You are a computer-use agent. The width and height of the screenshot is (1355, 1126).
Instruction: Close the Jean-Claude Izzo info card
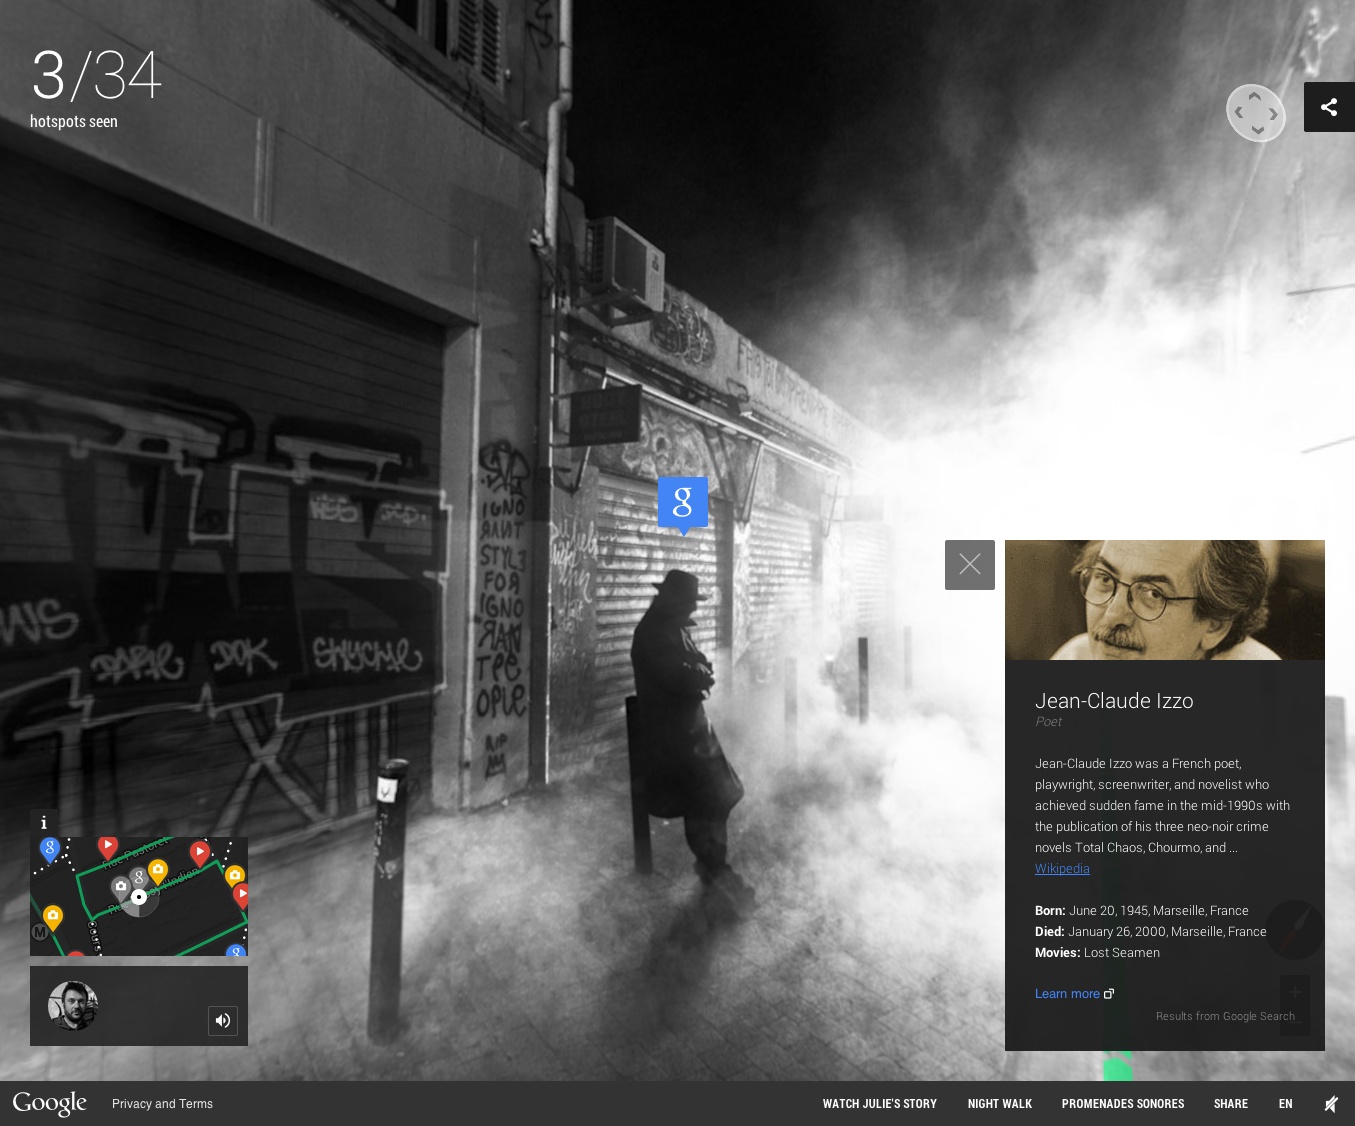[x=970, y=565]
